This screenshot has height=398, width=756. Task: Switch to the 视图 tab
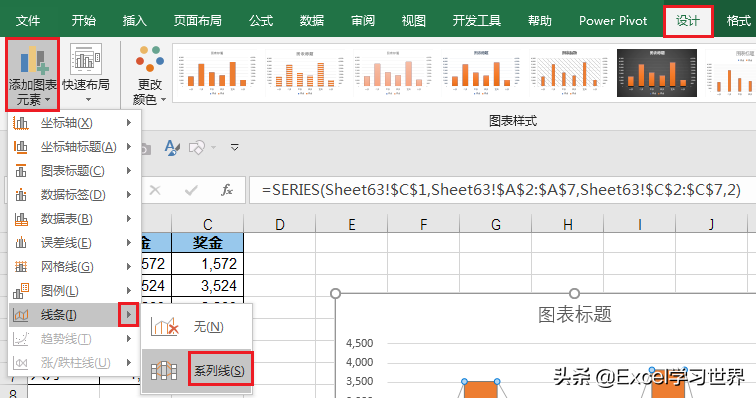(414, 21)
